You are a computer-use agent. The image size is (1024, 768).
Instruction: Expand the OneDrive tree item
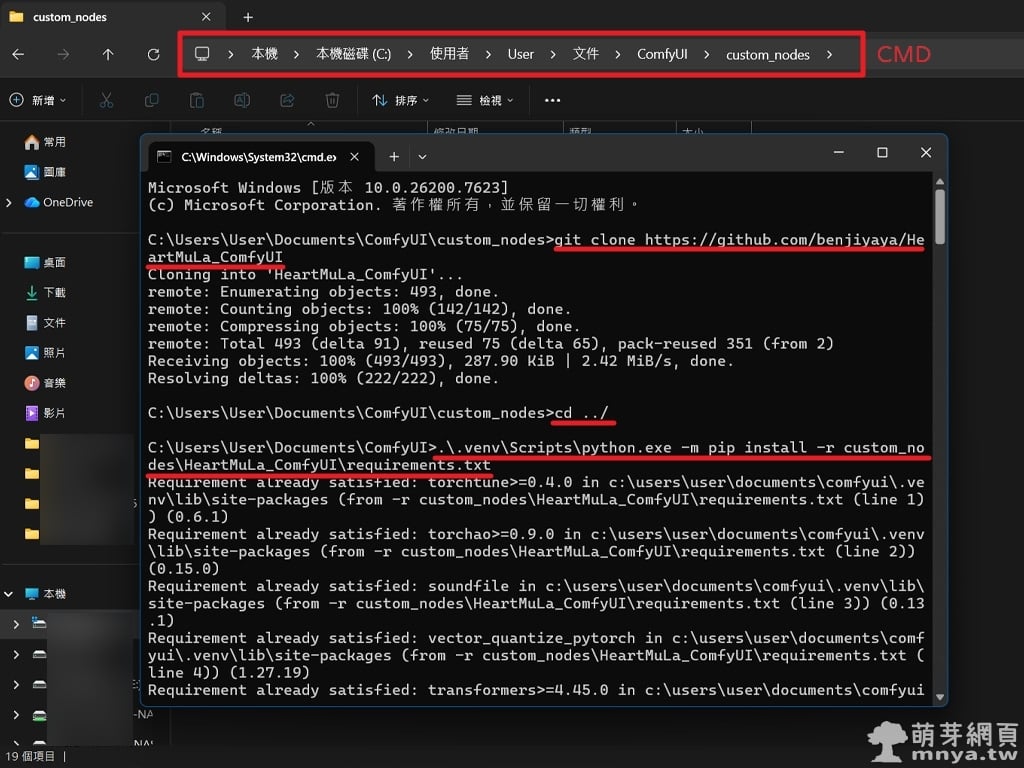click(9, 202)
